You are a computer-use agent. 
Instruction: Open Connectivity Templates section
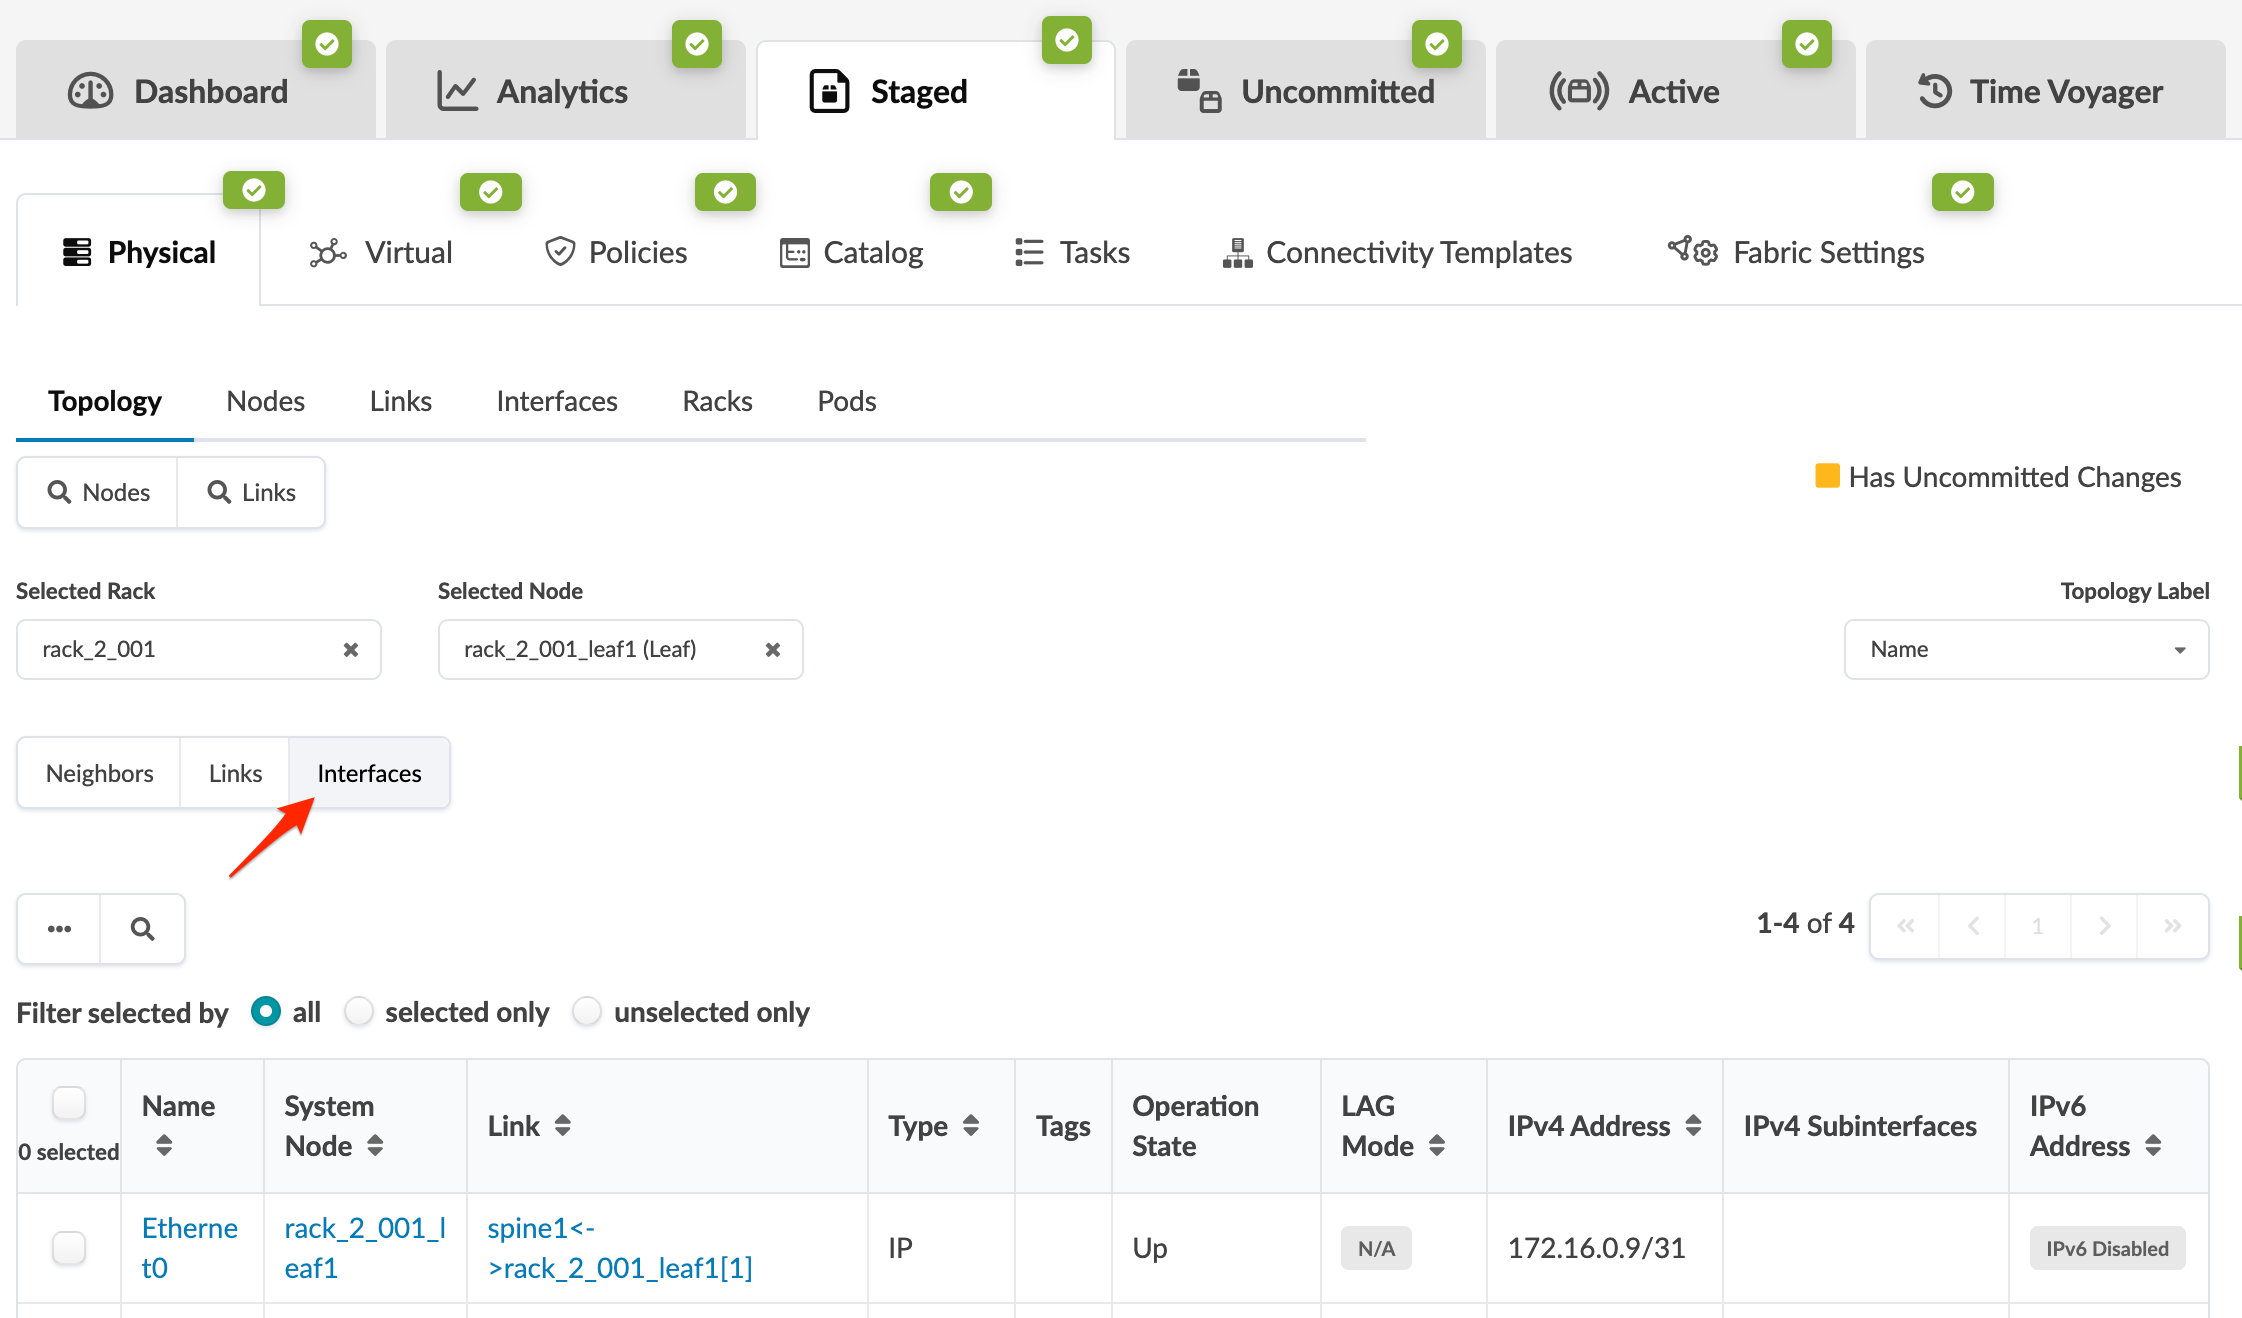1397,252
